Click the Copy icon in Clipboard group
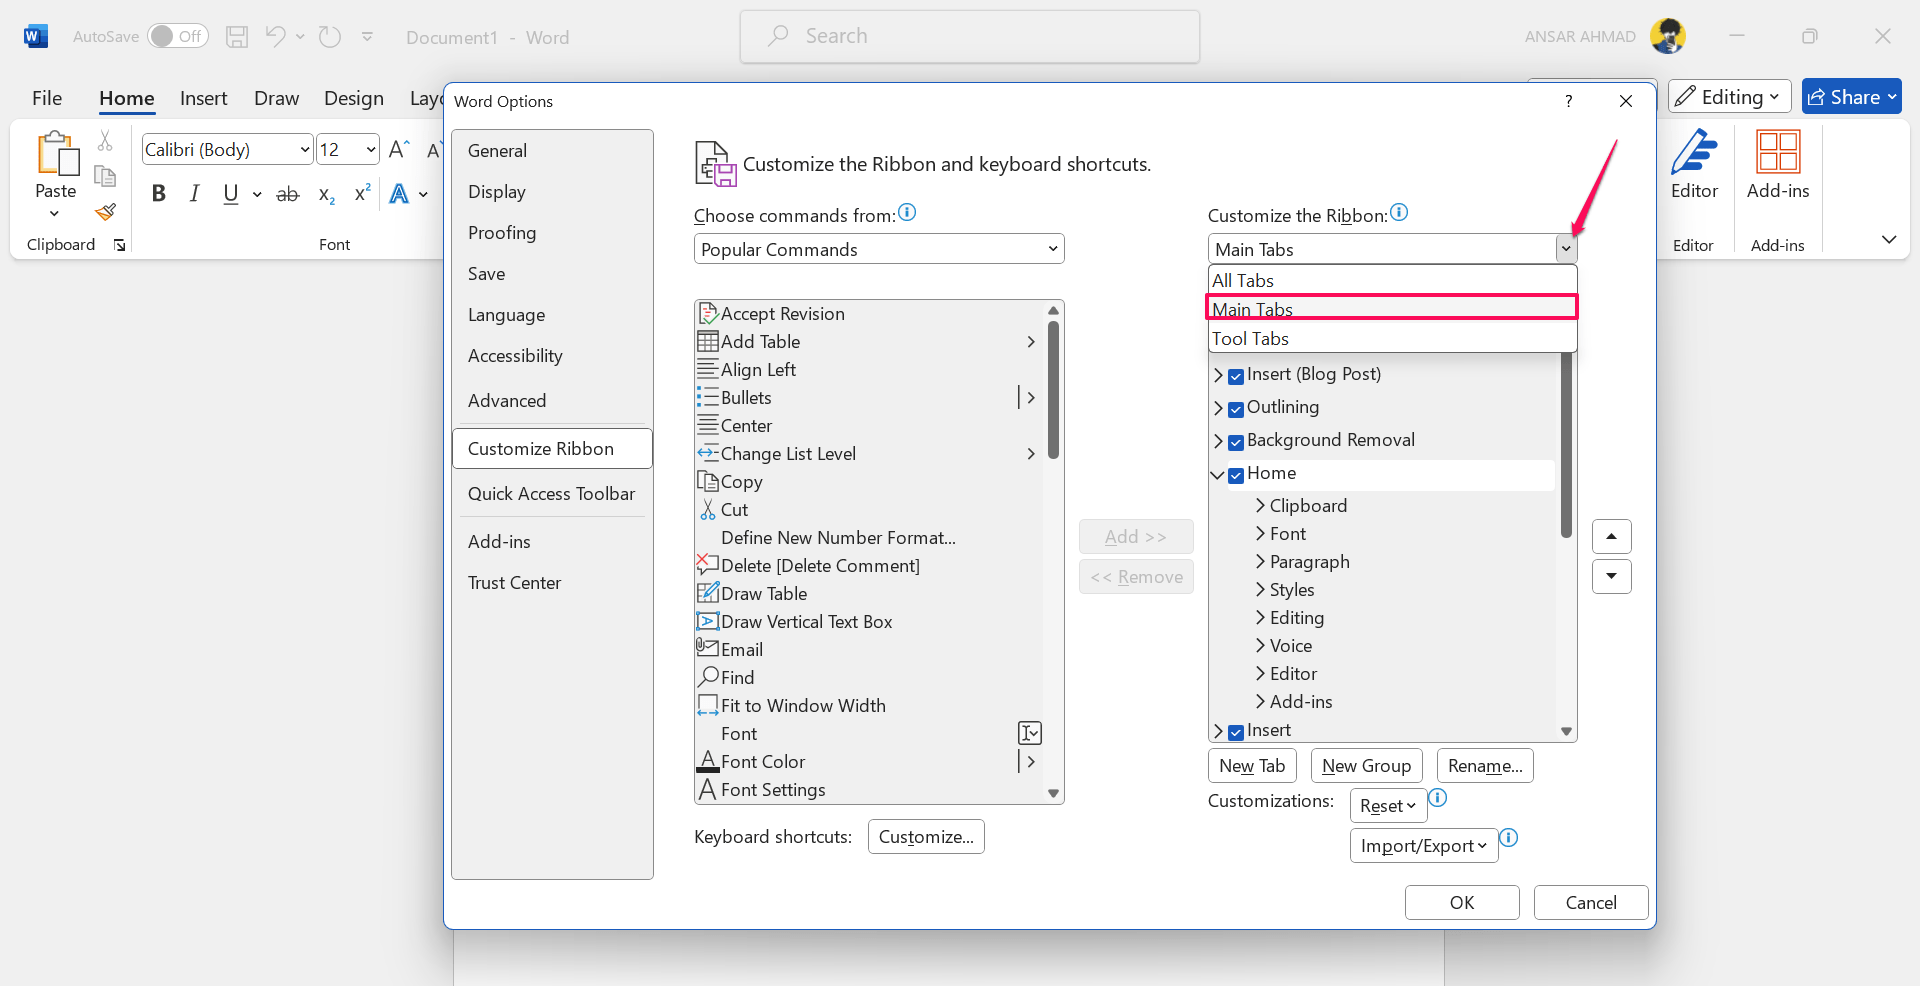 click(105, 176)
